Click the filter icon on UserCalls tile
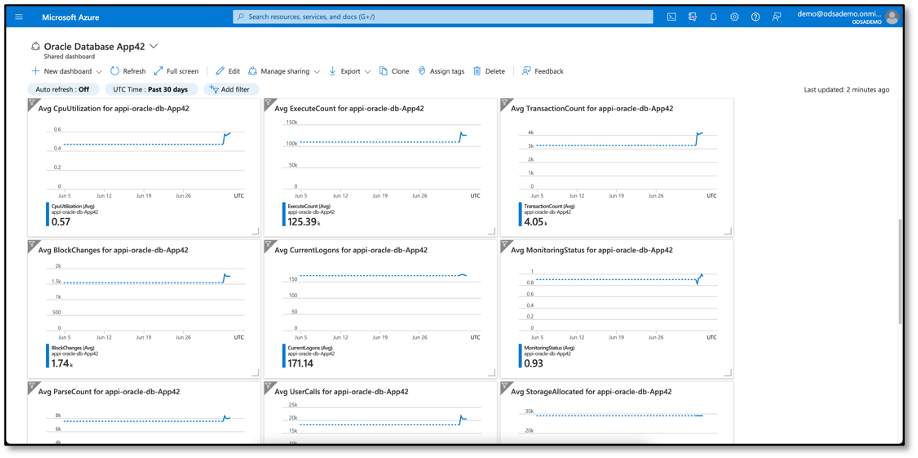 pyautogui.click(x=268, y=386)
